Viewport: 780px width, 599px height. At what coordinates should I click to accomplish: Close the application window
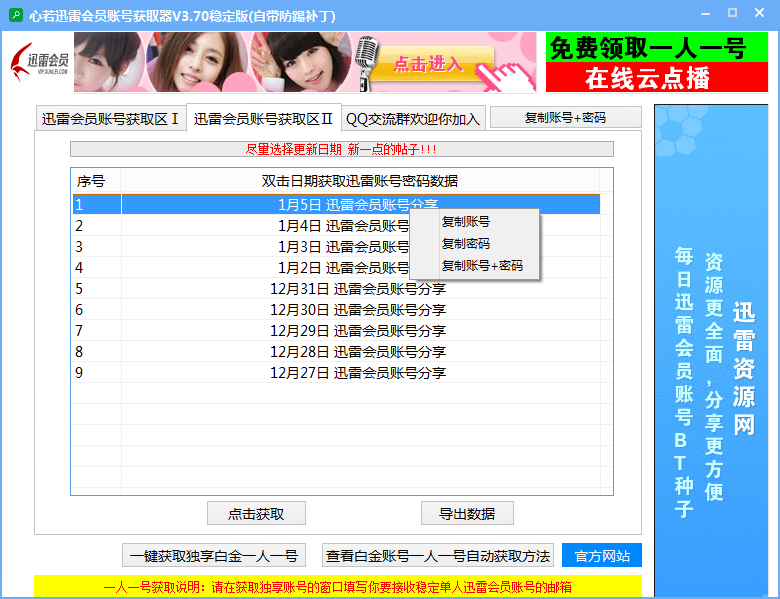click(x=759, y=13)
